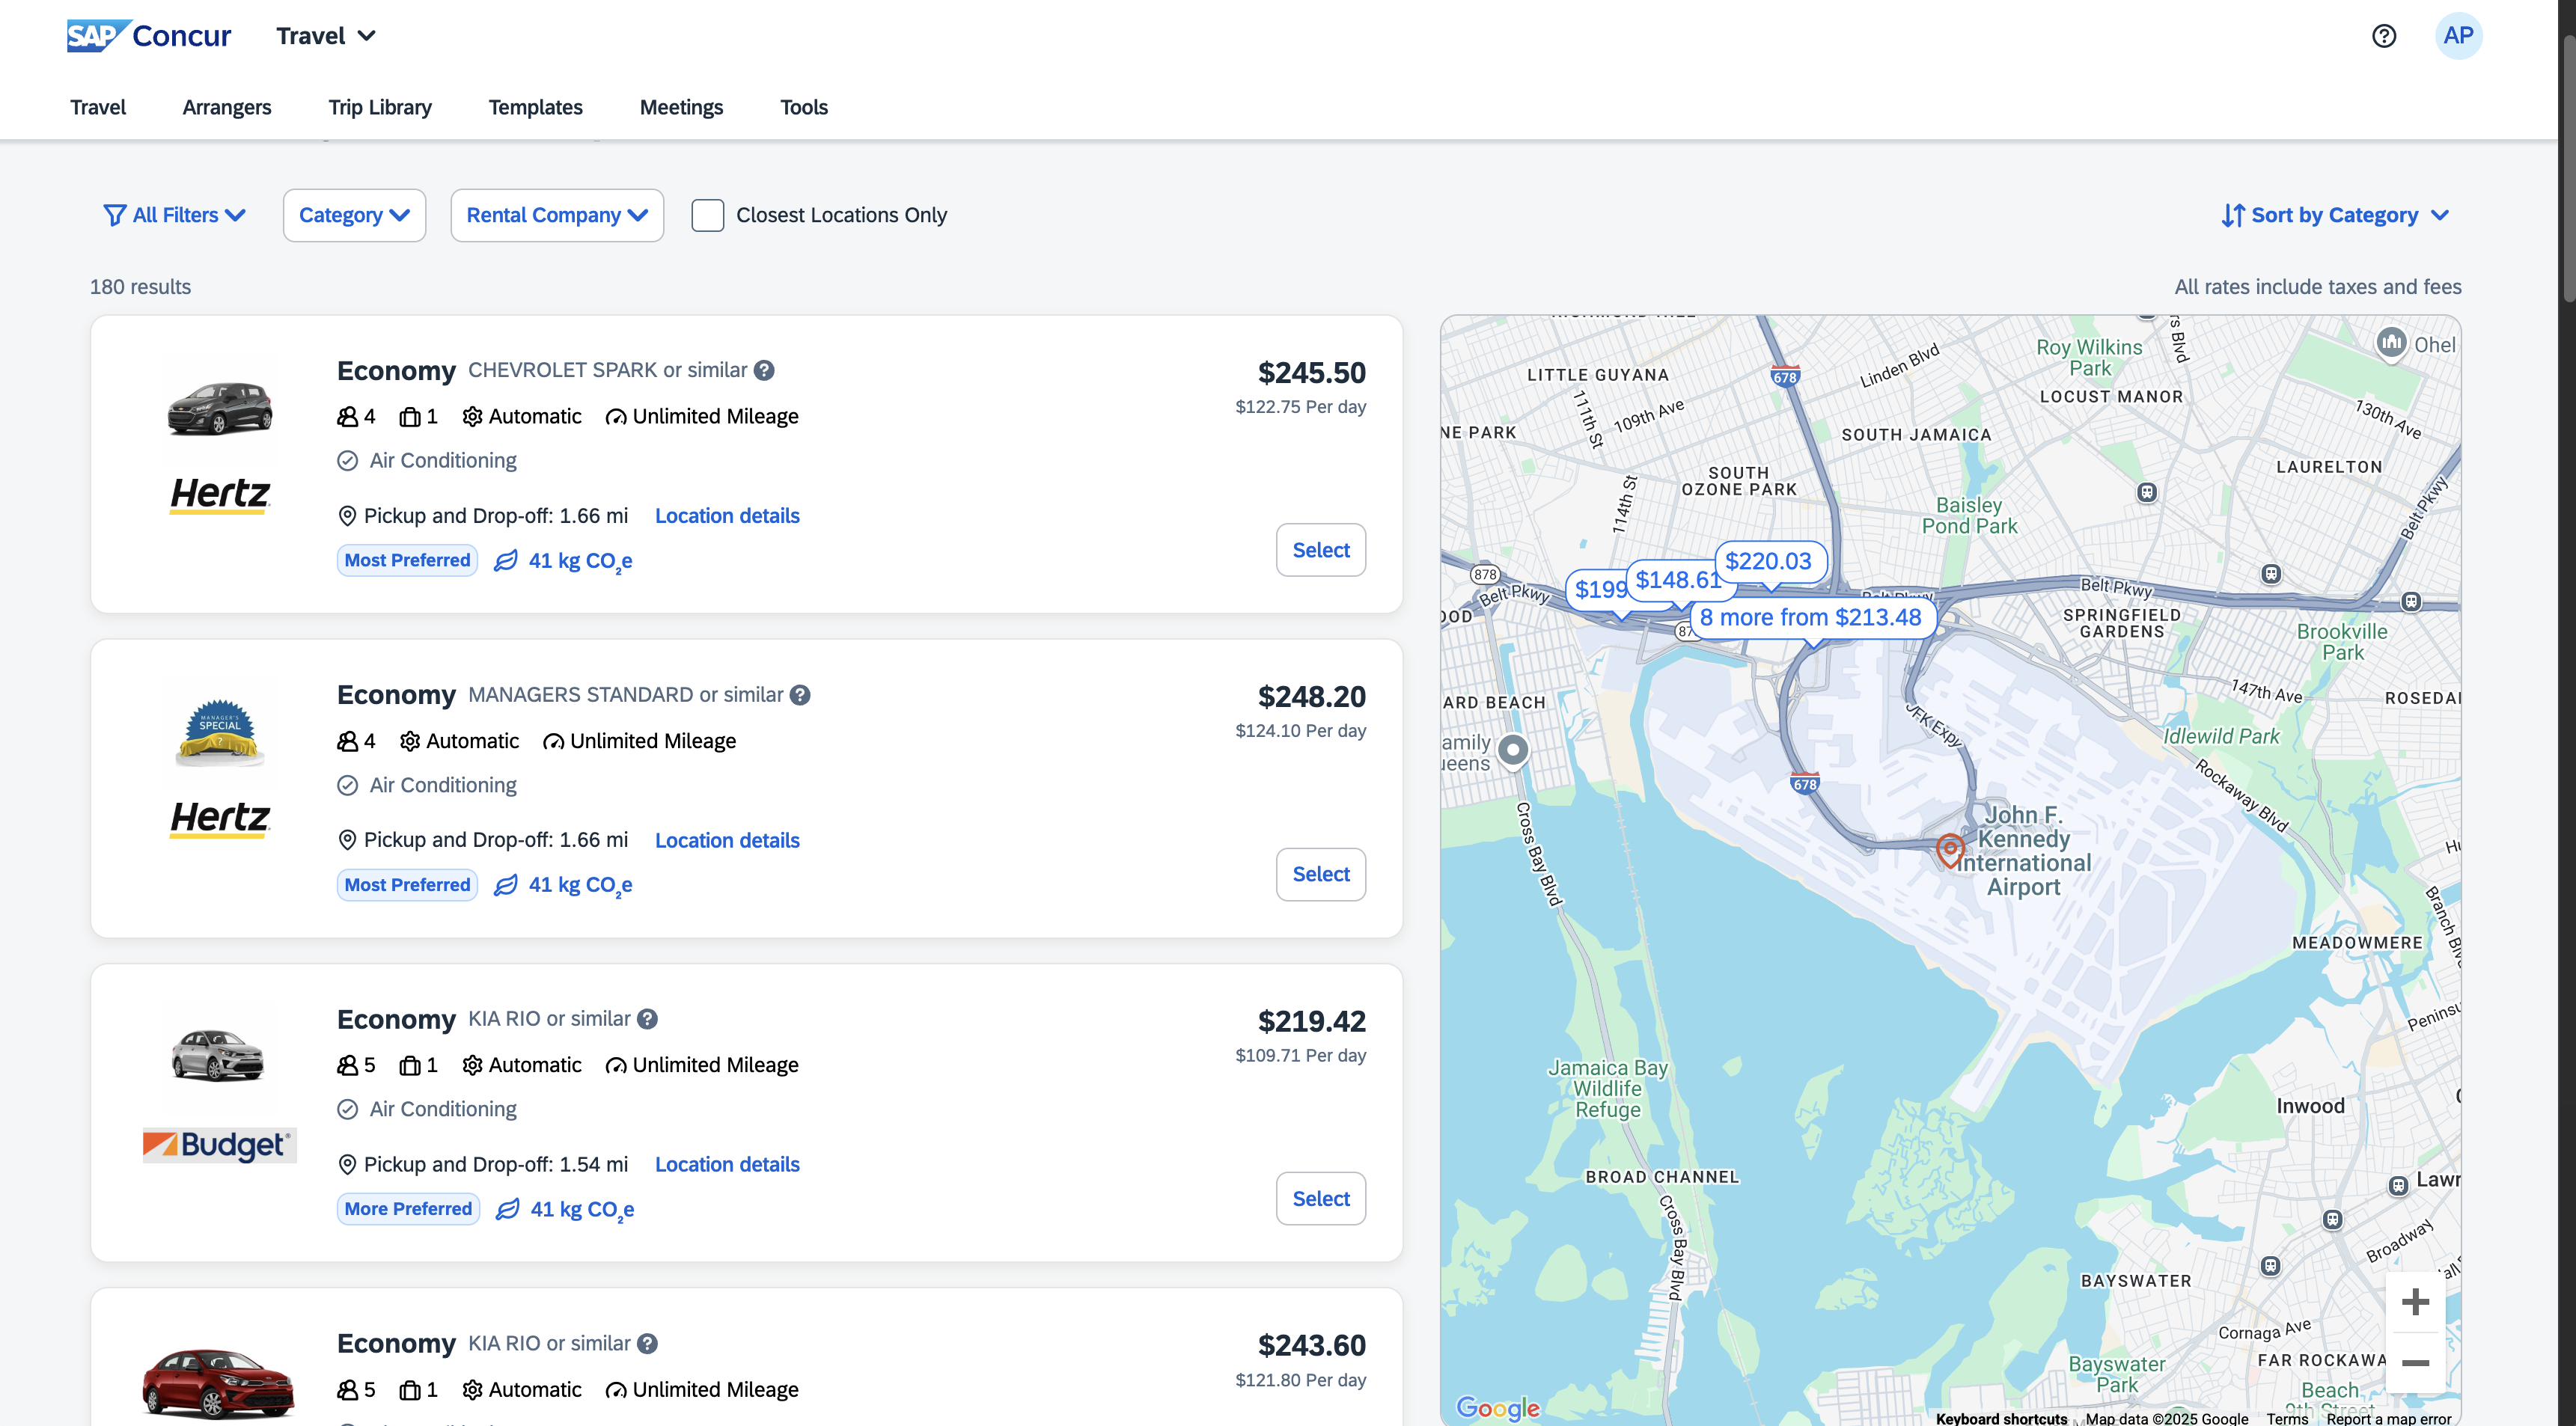Open Location details for Budget car
Viewport: 2576px width, 1426px height.
point(727,1164)
